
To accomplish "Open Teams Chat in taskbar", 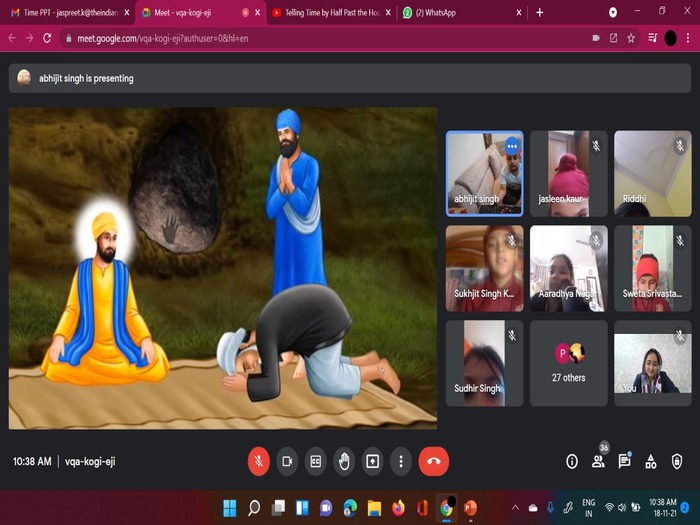I will (326, 508).
